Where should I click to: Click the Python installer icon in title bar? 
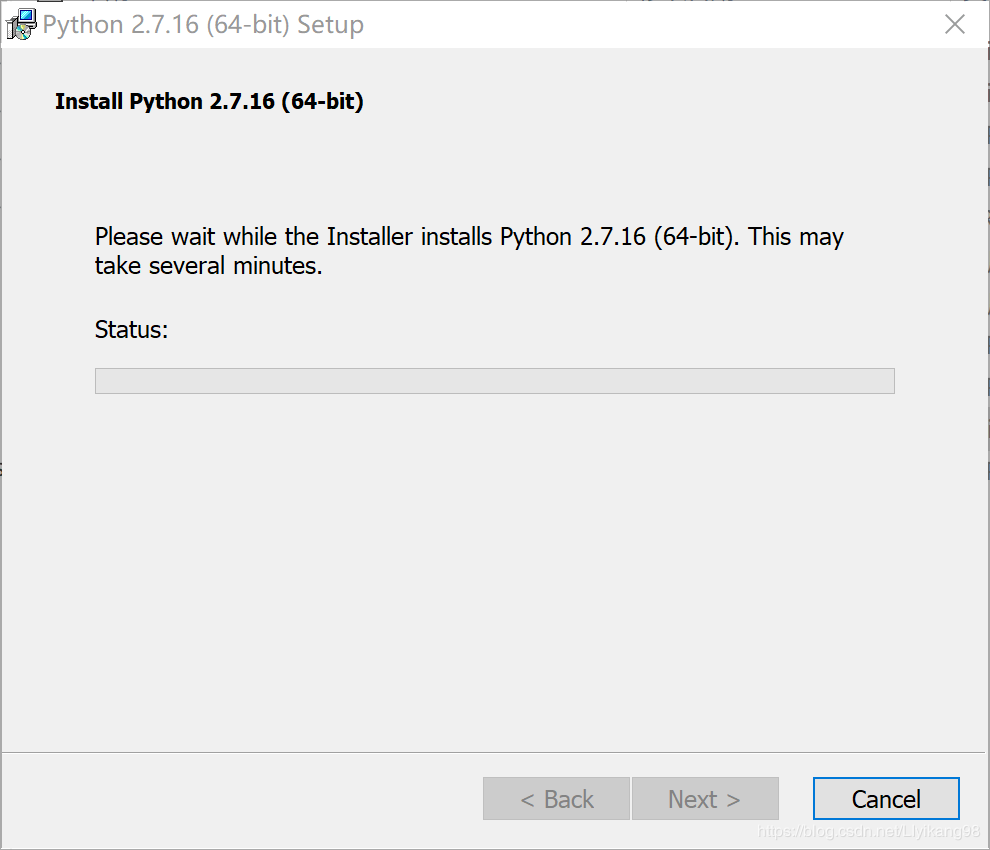(20, 25)
